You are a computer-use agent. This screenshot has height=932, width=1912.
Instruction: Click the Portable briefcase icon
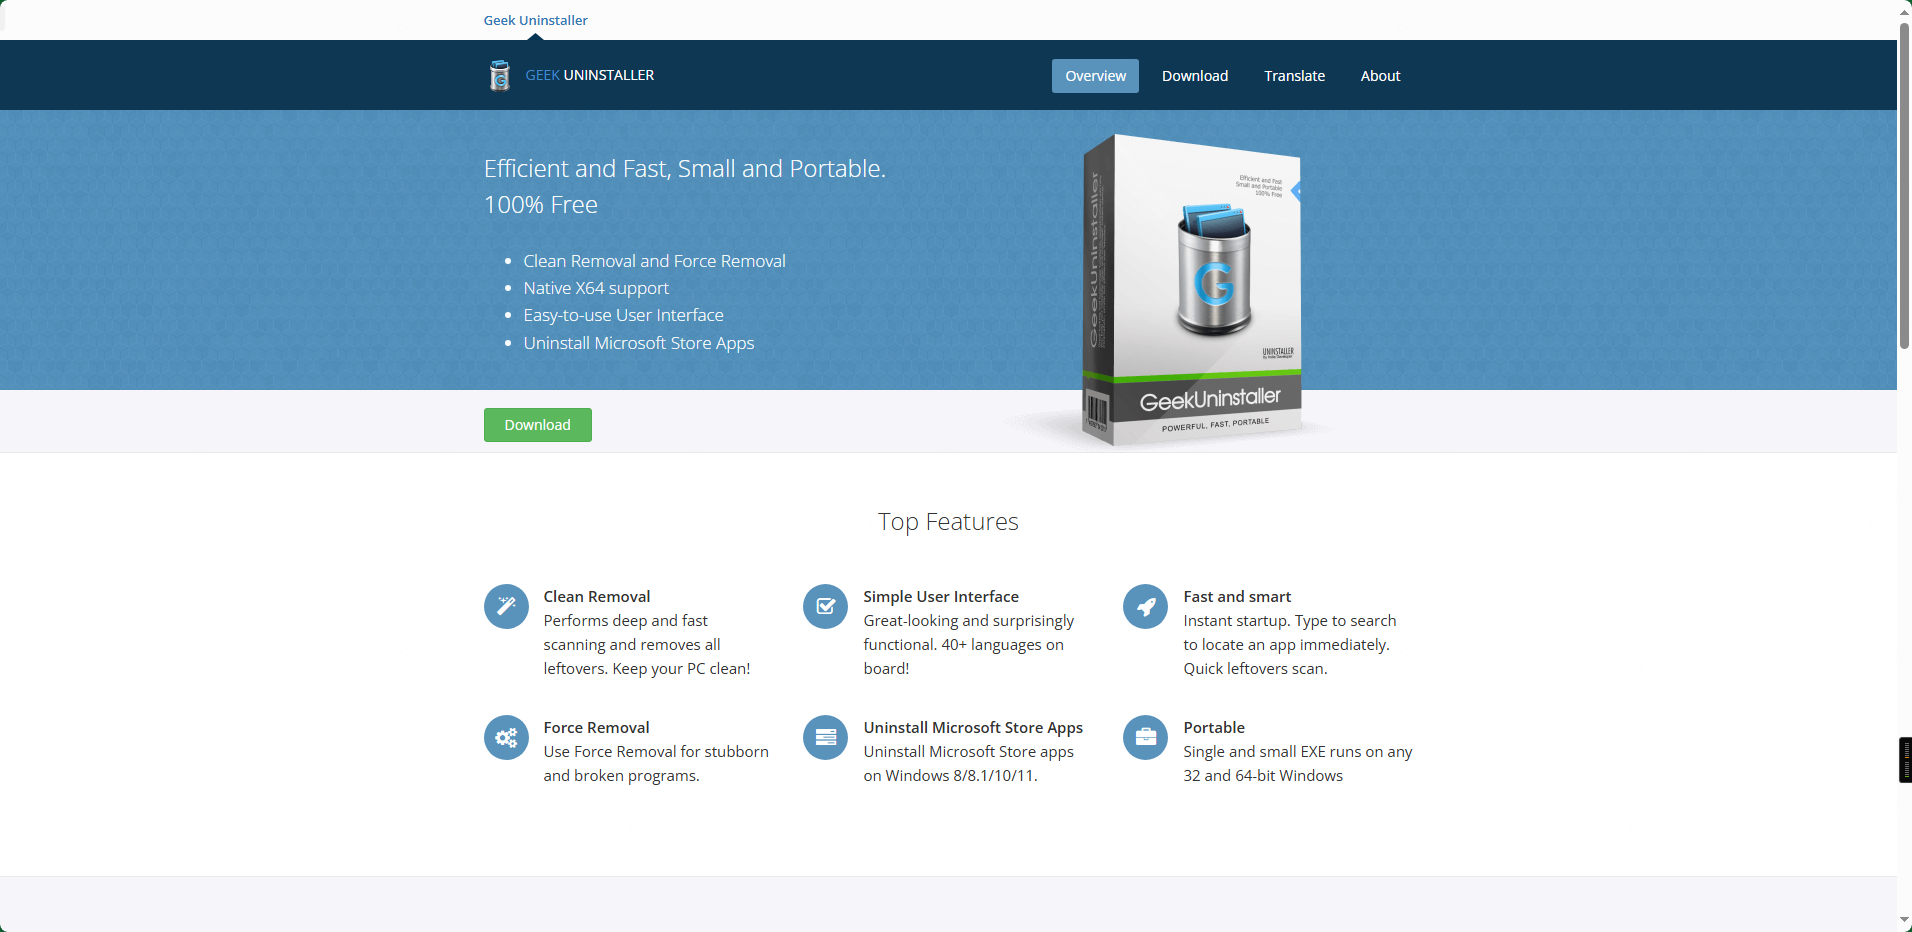1145,737
